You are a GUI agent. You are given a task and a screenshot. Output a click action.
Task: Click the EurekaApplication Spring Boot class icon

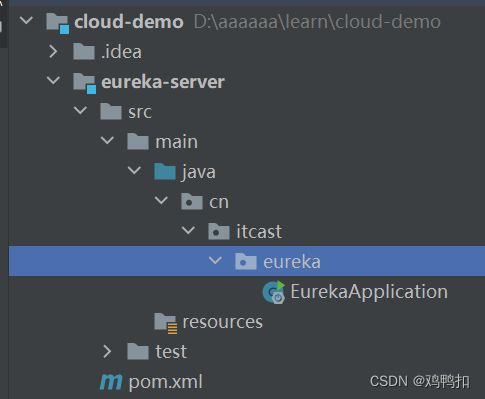point(274,292)
